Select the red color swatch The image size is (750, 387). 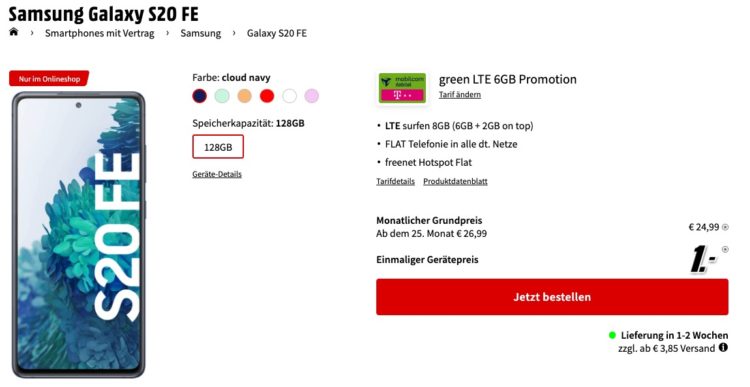[267, 96]
